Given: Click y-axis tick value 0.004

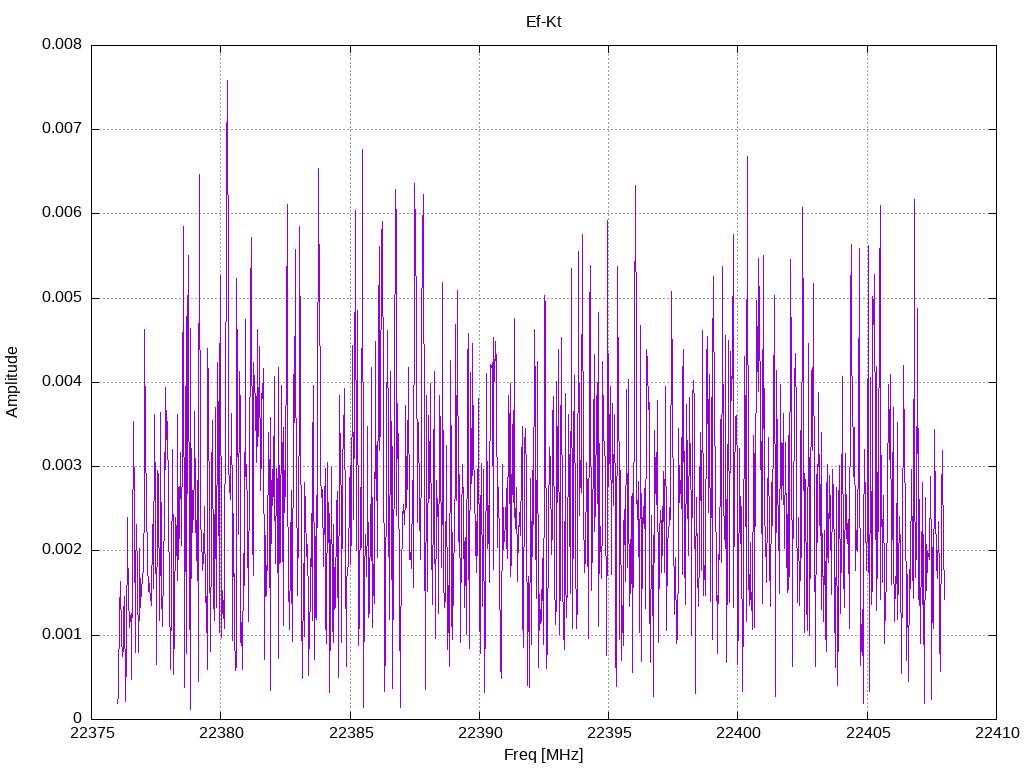Looking at the screenshot, I should [62, 381].
